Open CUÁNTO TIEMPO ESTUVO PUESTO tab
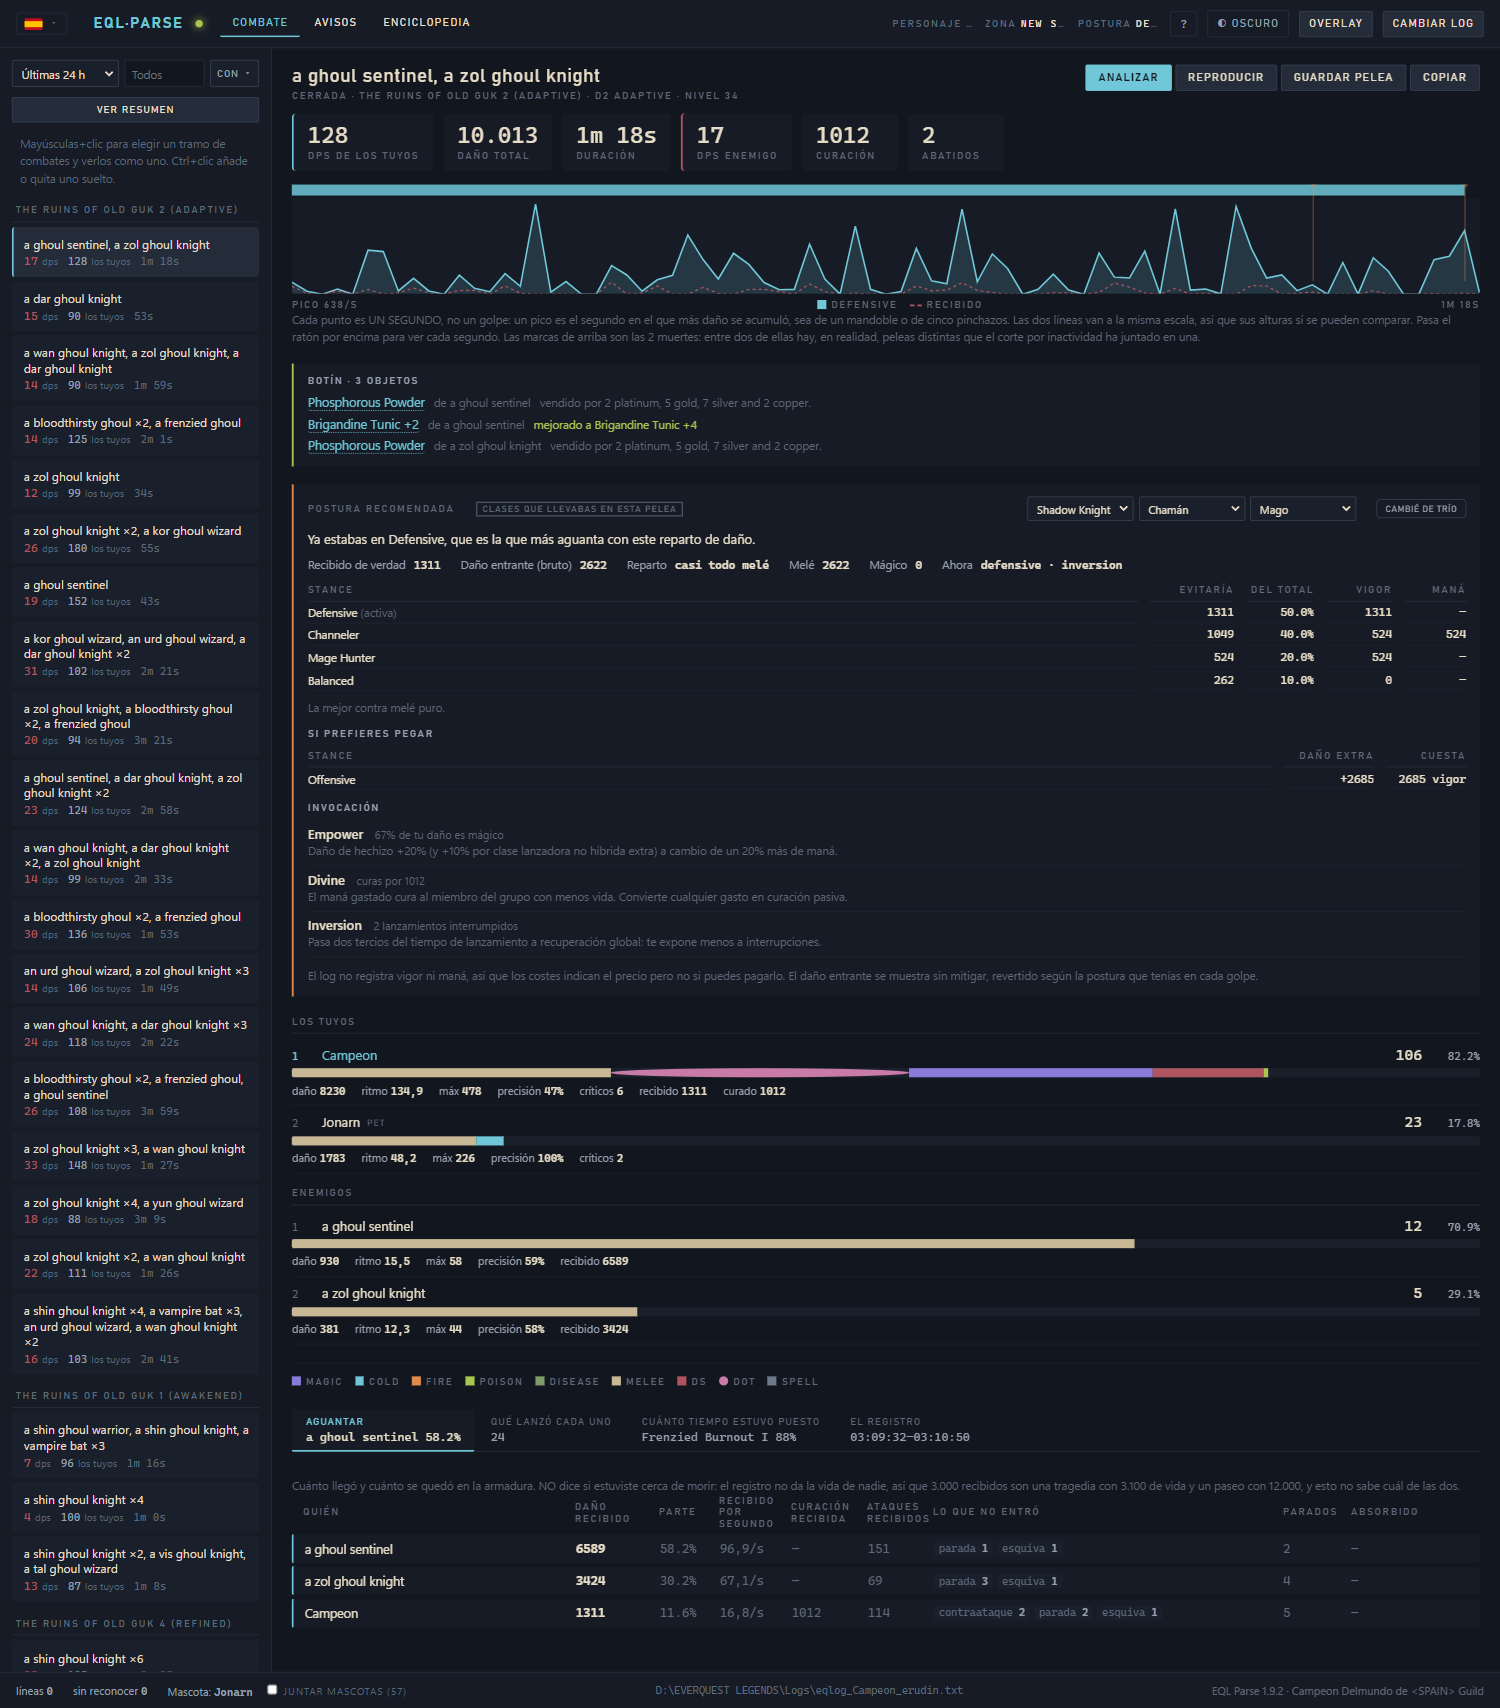Image resolution: width=1500 pixels, height=1708 pixels. (x=730, y=1429)
